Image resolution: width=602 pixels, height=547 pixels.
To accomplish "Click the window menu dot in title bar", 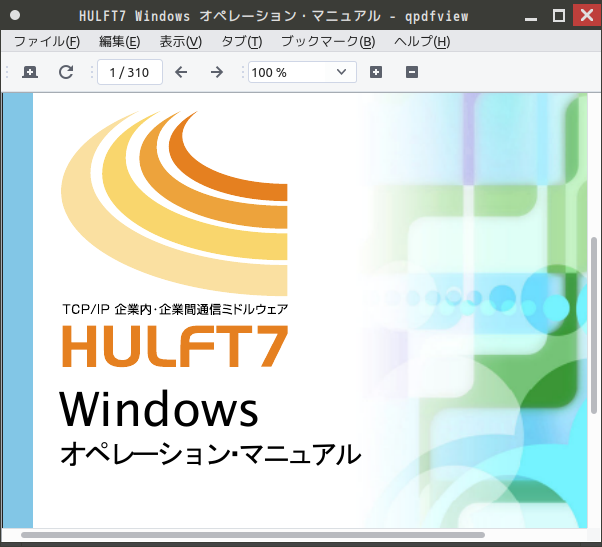I will 15,15.
